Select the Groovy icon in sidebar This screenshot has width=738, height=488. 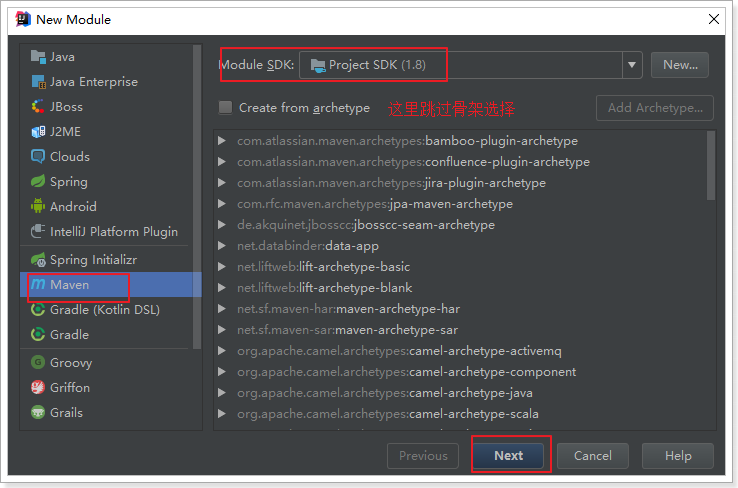[38, 363]
